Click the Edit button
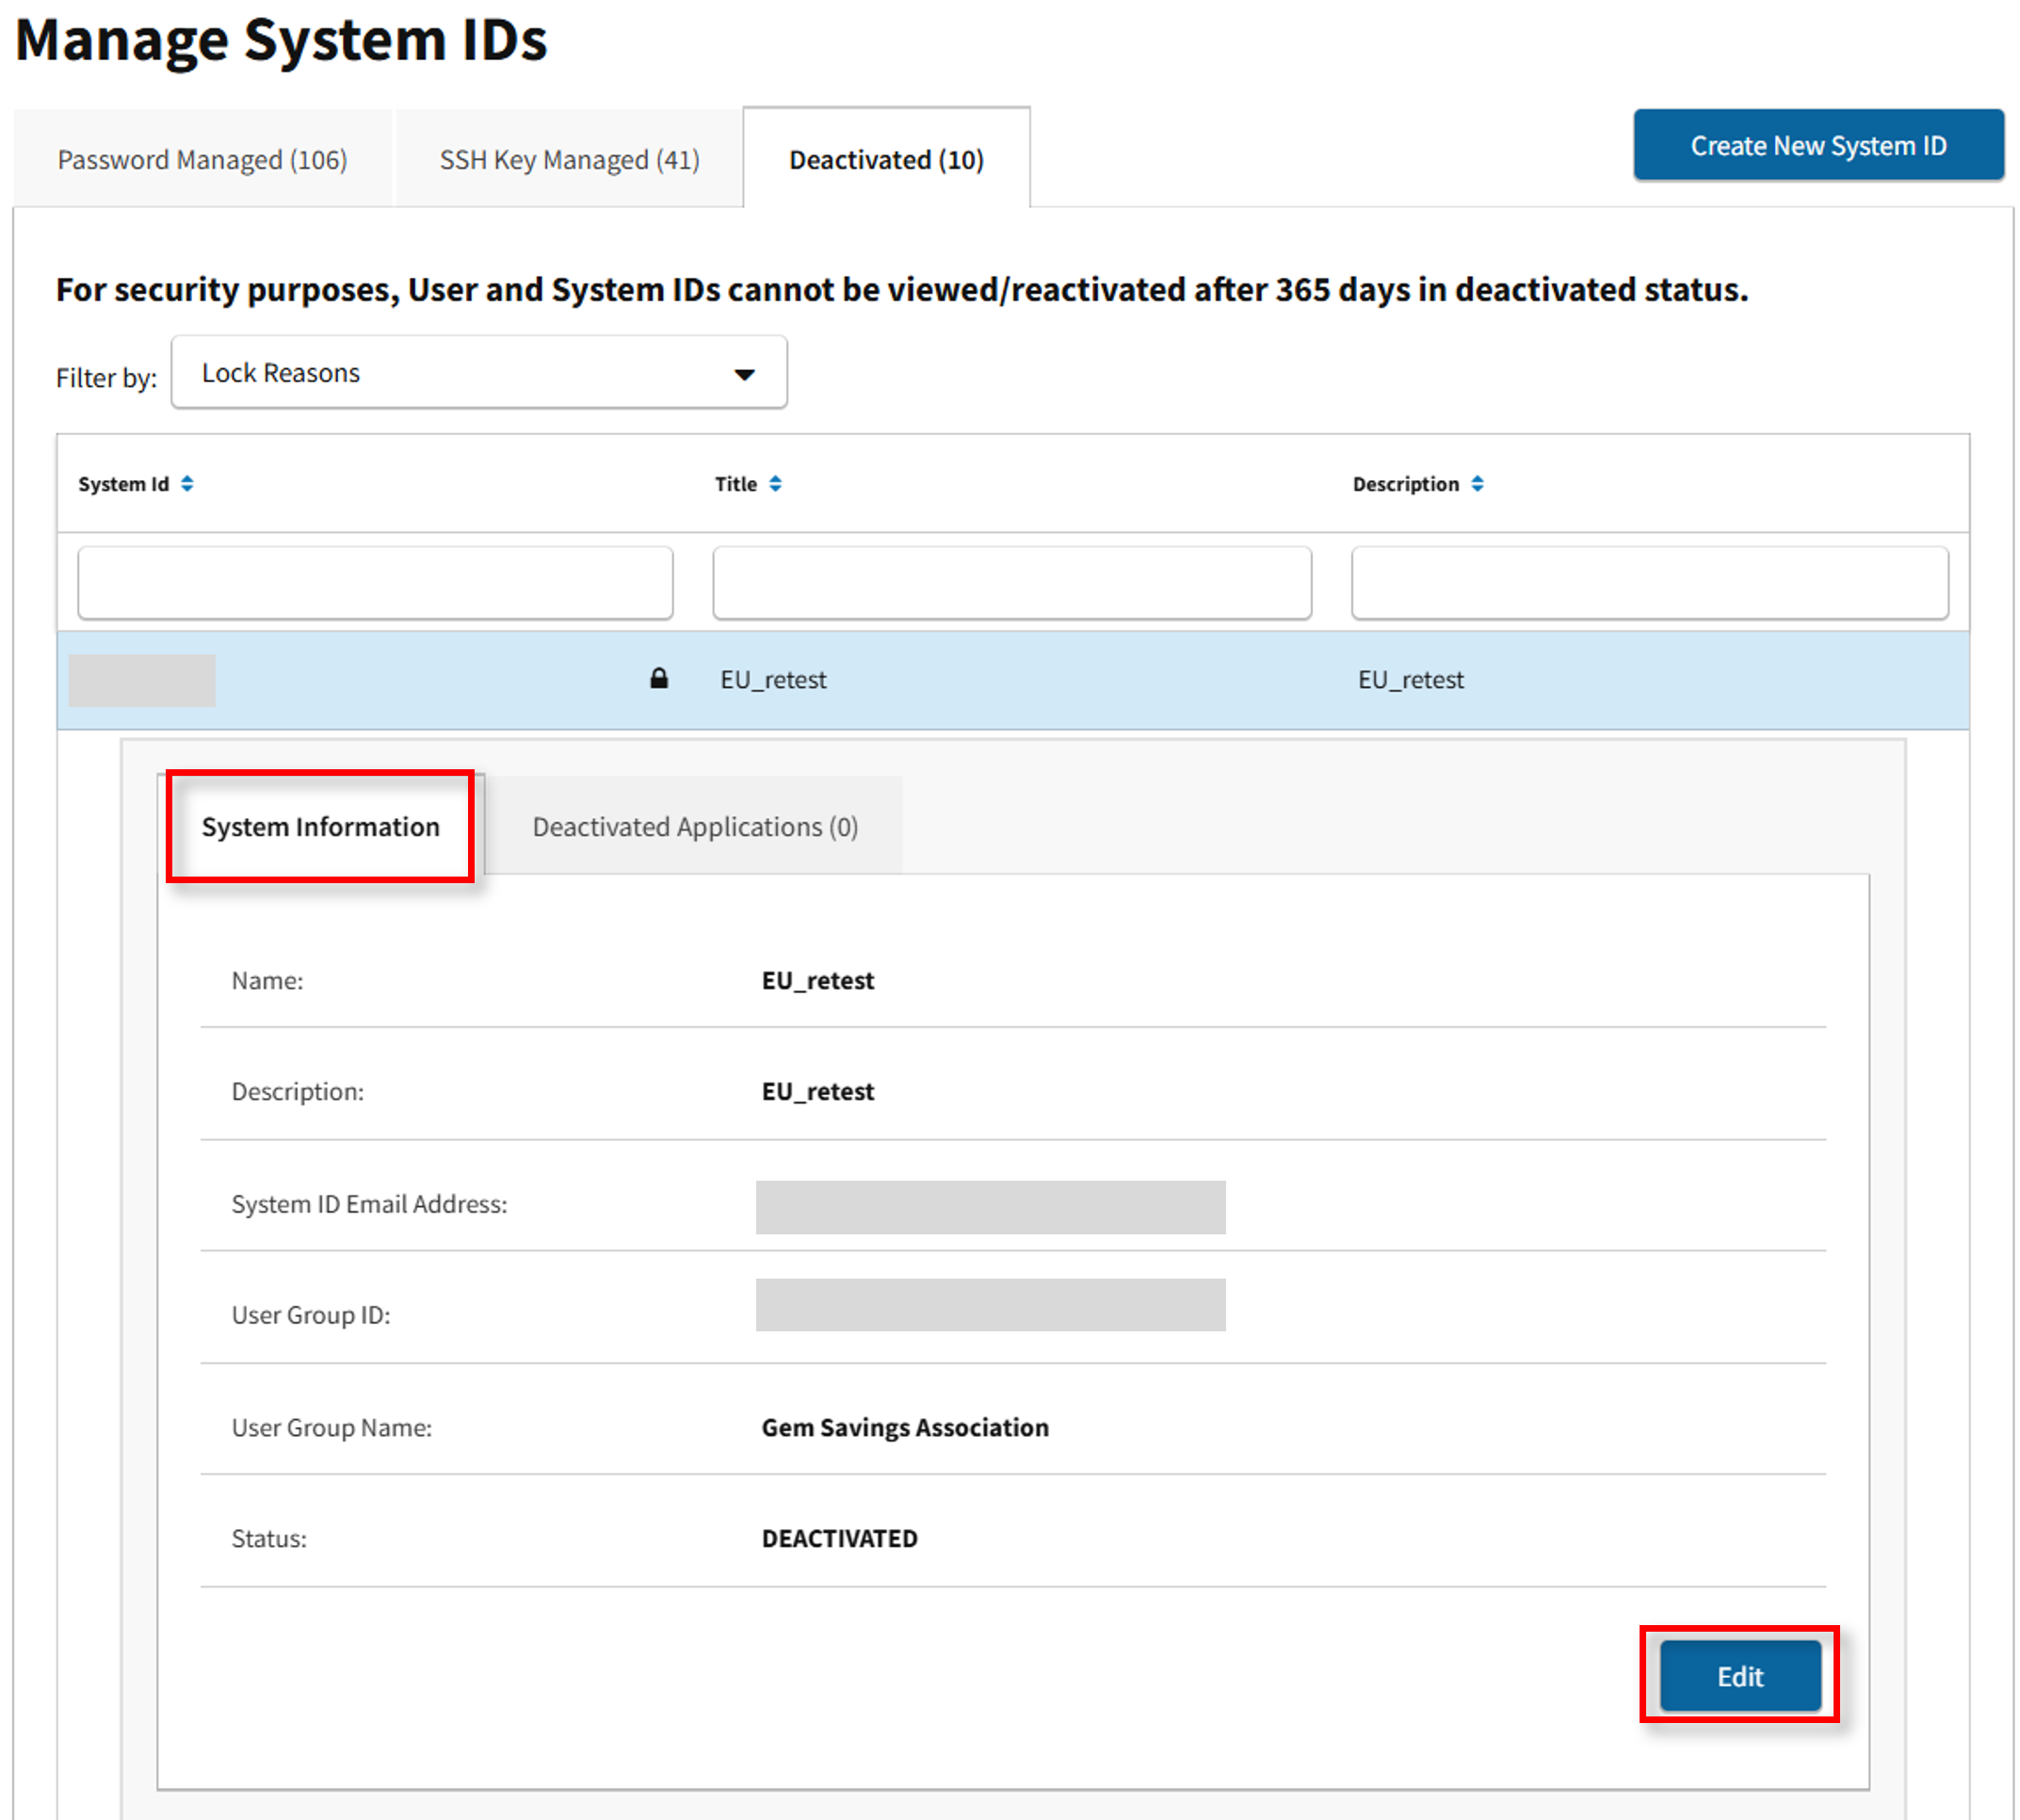The height and width of the screenshot is (1820, 2020). point(1739,1677)
